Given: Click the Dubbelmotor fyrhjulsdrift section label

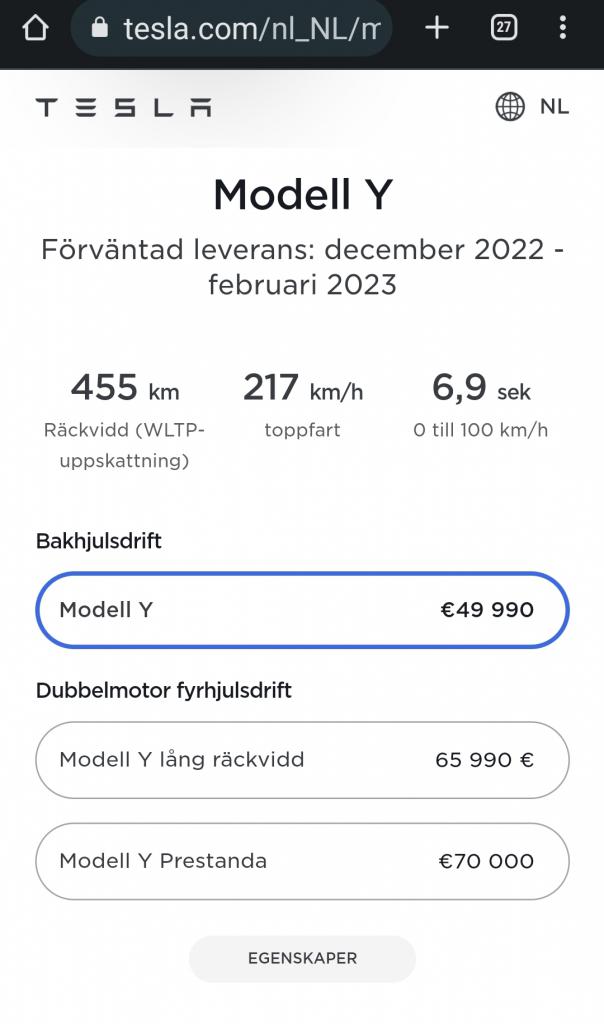Looking at the screenshot, I should (x=164, y=691).
